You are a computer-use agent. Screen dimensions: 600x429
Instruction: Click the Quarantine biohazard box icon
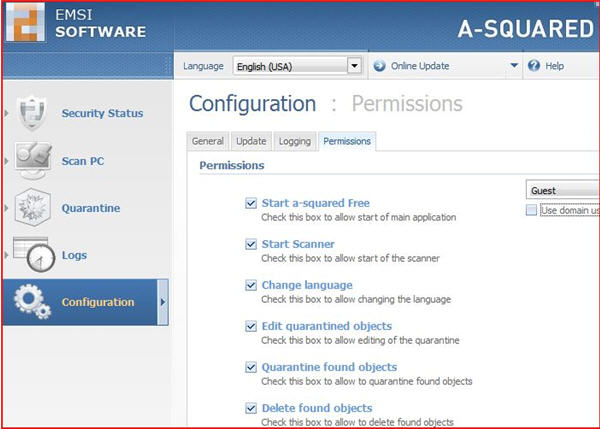pyautogui.click(x=33, y=208)
